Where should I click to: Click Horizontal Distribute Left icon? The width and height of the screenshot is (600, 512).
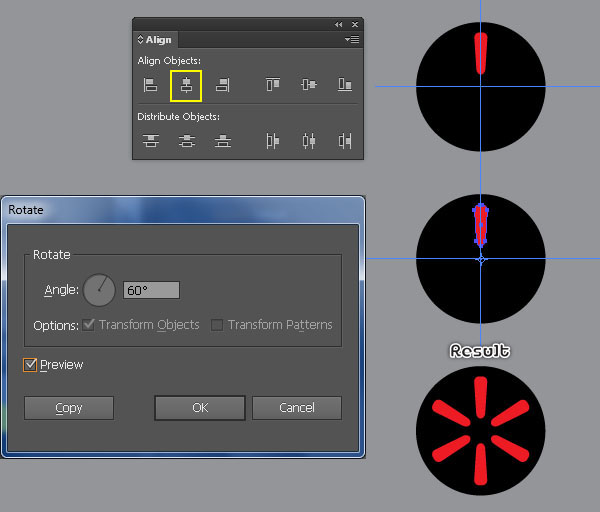pyautogui.click(x=272, y=141)
